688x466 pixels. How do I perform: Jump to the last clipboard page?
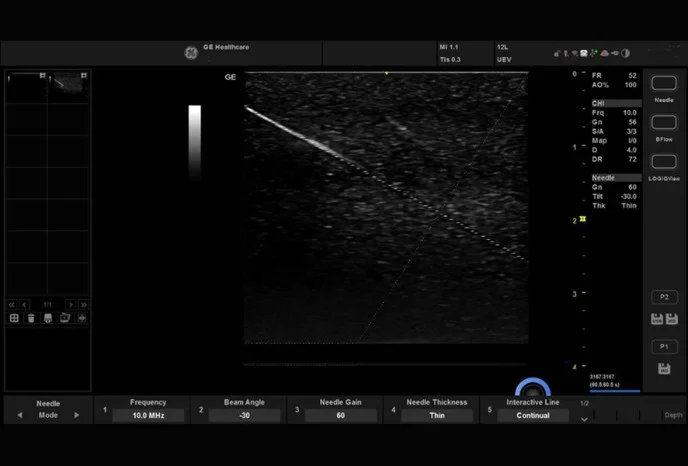pos(84,304)
